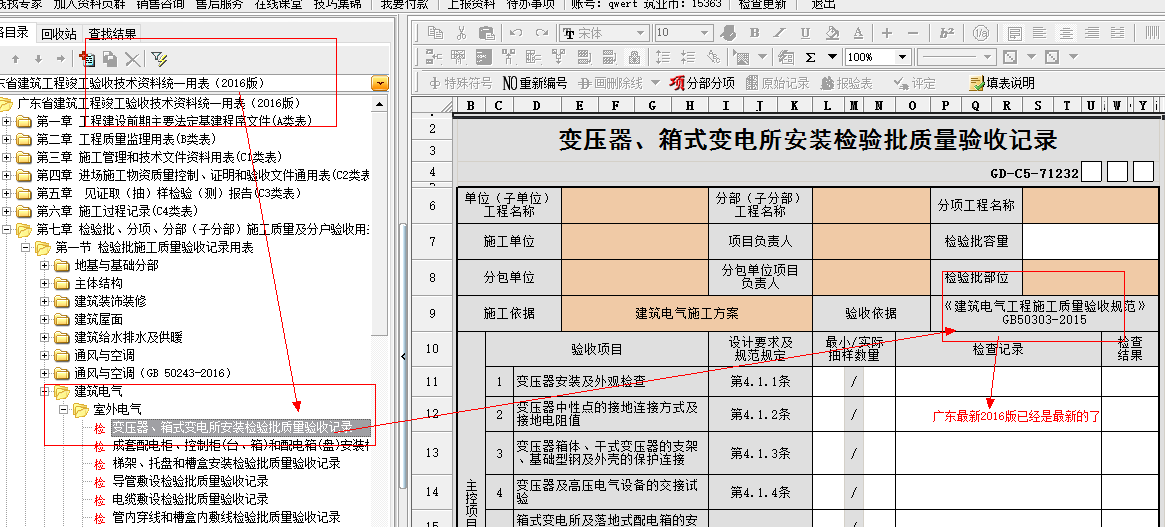Click the 填表说明 button

[1002, 83]
